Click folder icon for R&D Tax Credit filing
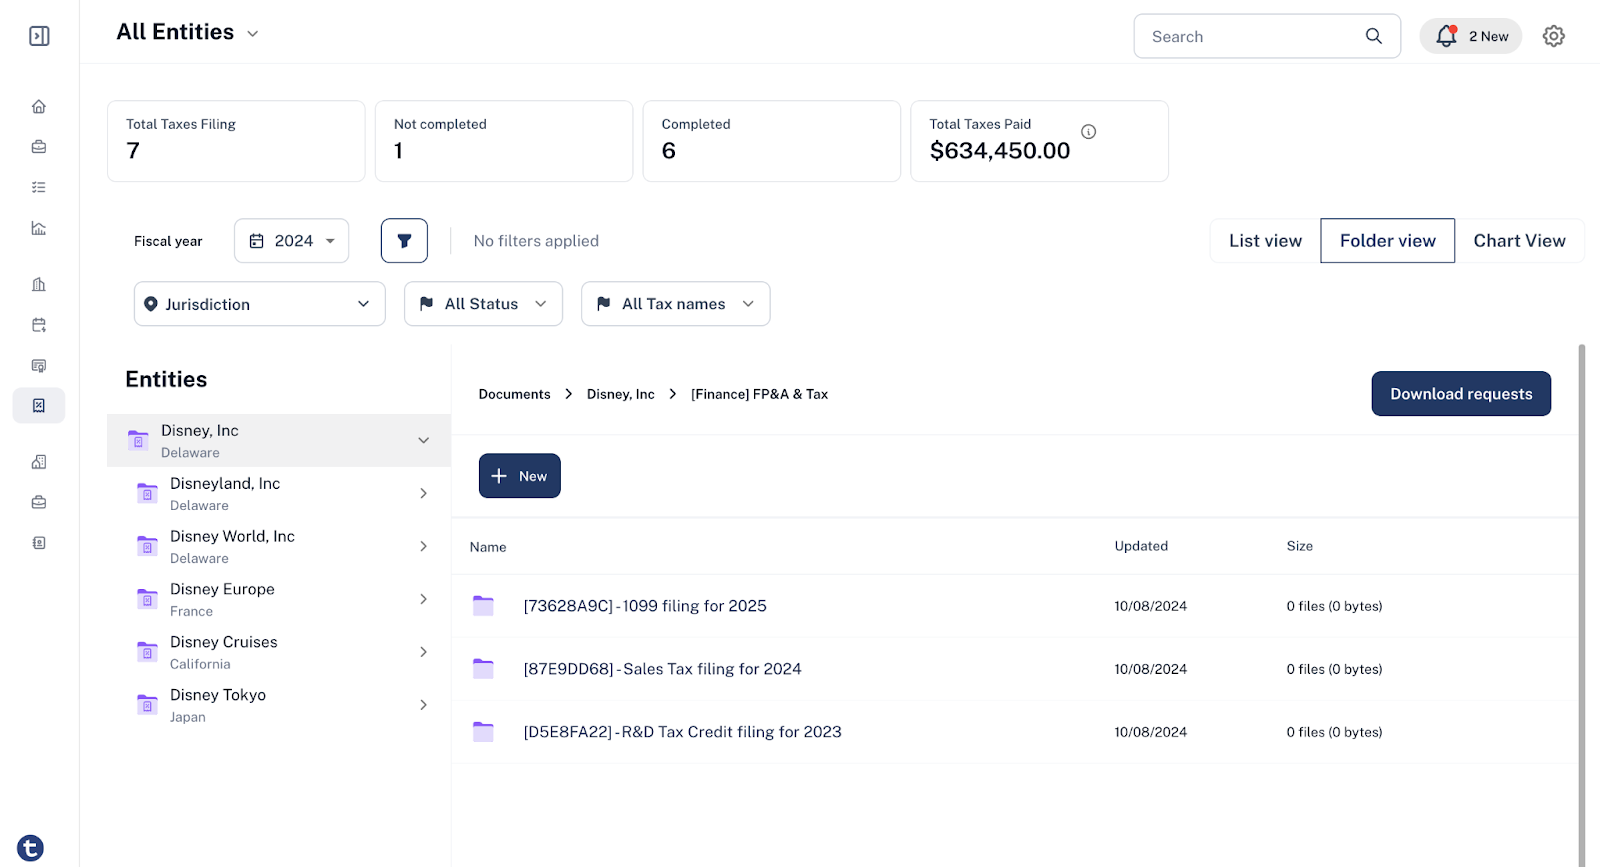Screen dimensions: 1600x867 tap(483, 731)
